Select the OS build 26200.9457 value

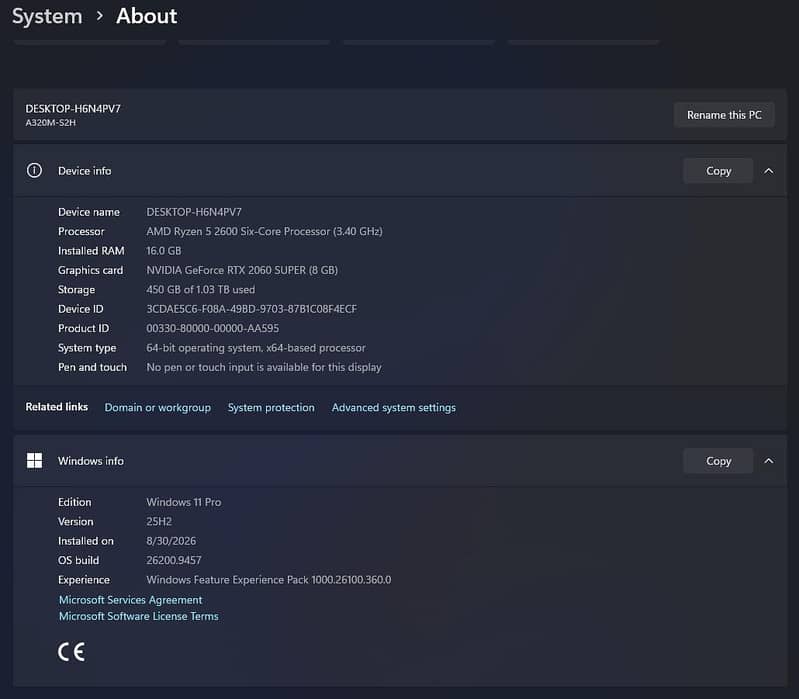[x=174, y=560]
